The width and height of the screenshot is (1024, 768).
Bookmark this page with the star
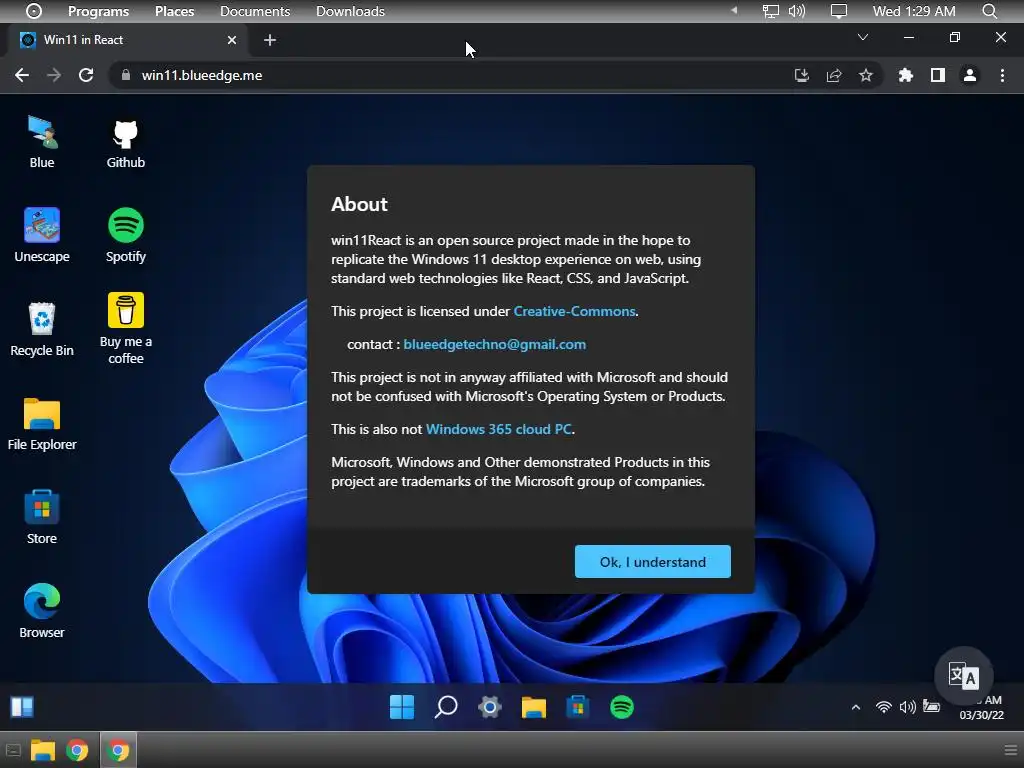pyautogui.click(x=865, y=75)
